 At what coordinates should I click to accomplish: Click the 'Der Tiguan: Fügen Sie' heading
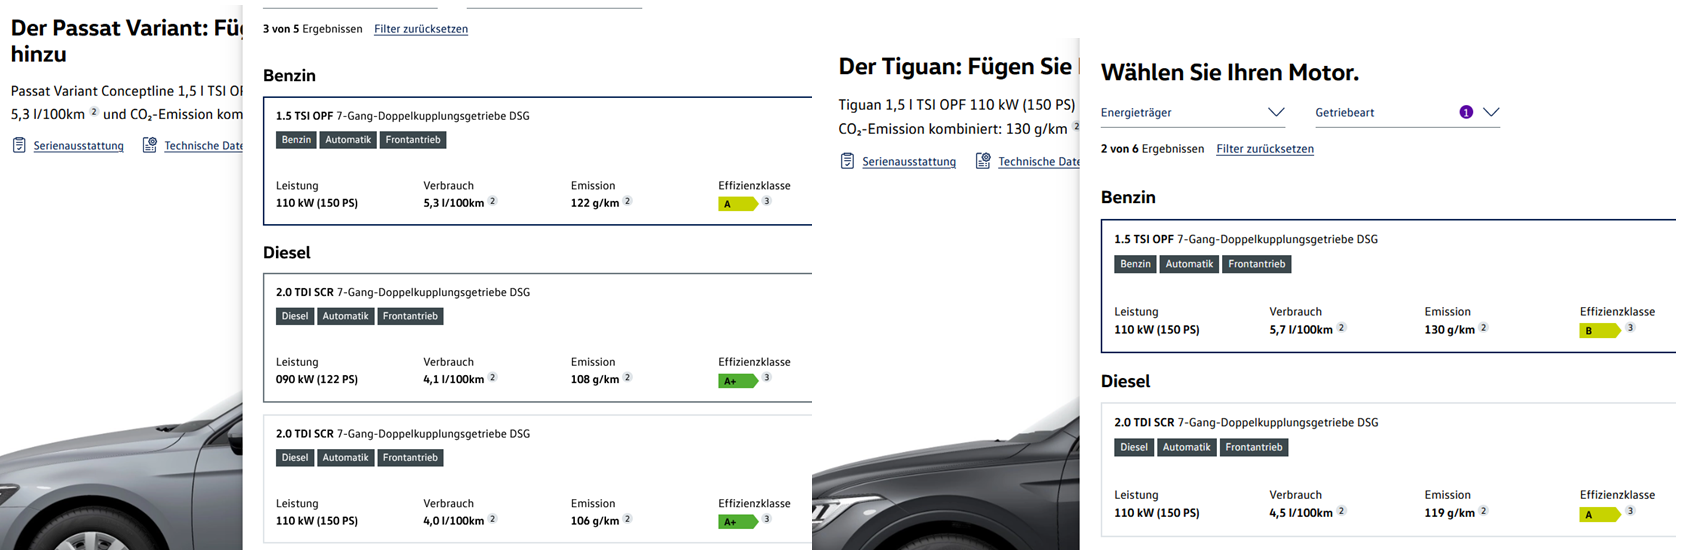(955, 67)
